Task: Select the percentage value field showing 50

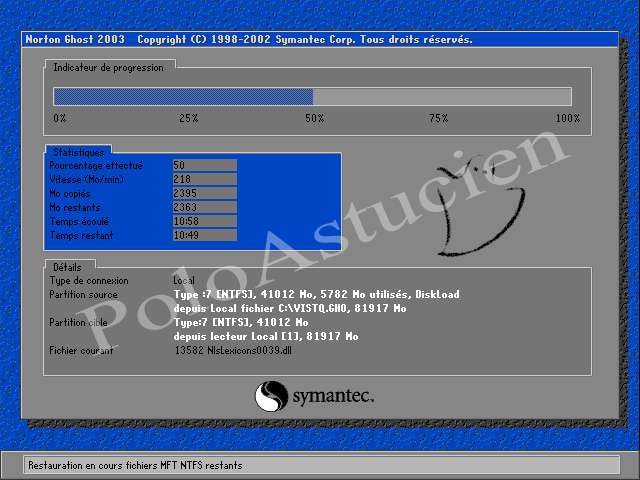Action: (205, 165)
